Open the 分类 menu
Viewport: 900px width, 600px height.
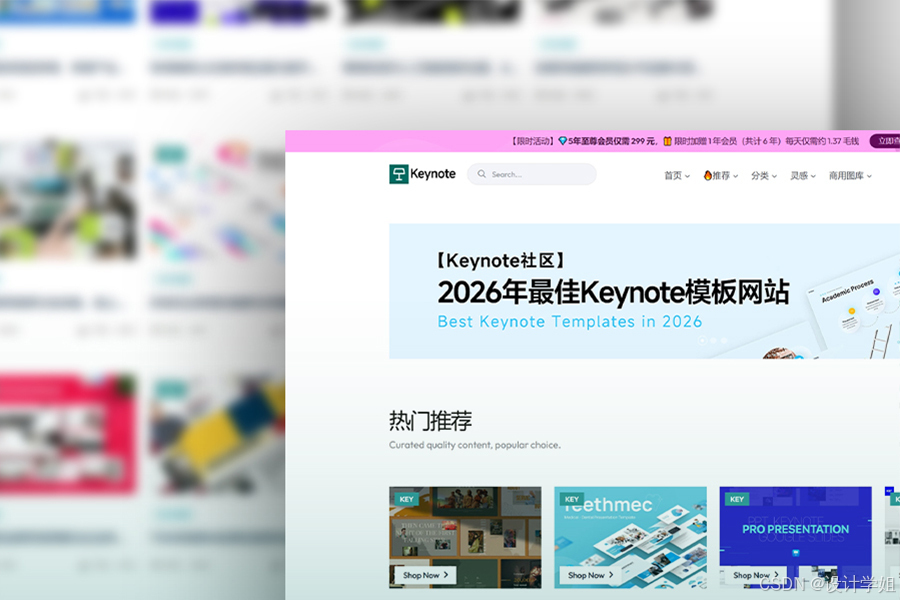point(764,176)
